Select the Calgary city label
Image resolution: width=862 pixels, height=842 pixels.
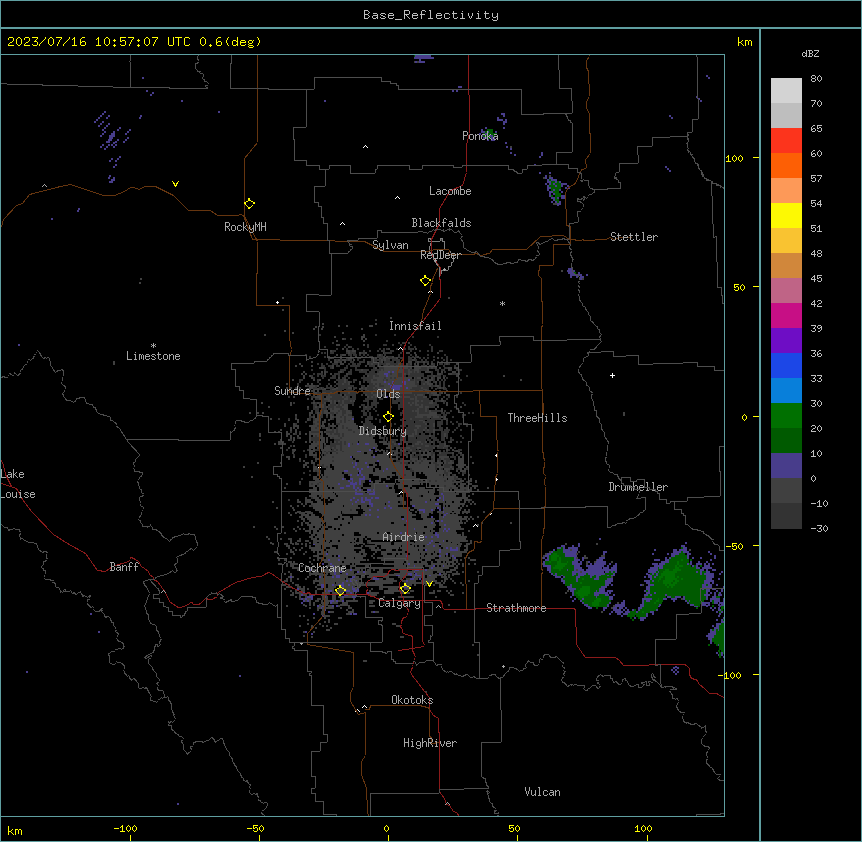pyautogui.click(x=399, y=603)
